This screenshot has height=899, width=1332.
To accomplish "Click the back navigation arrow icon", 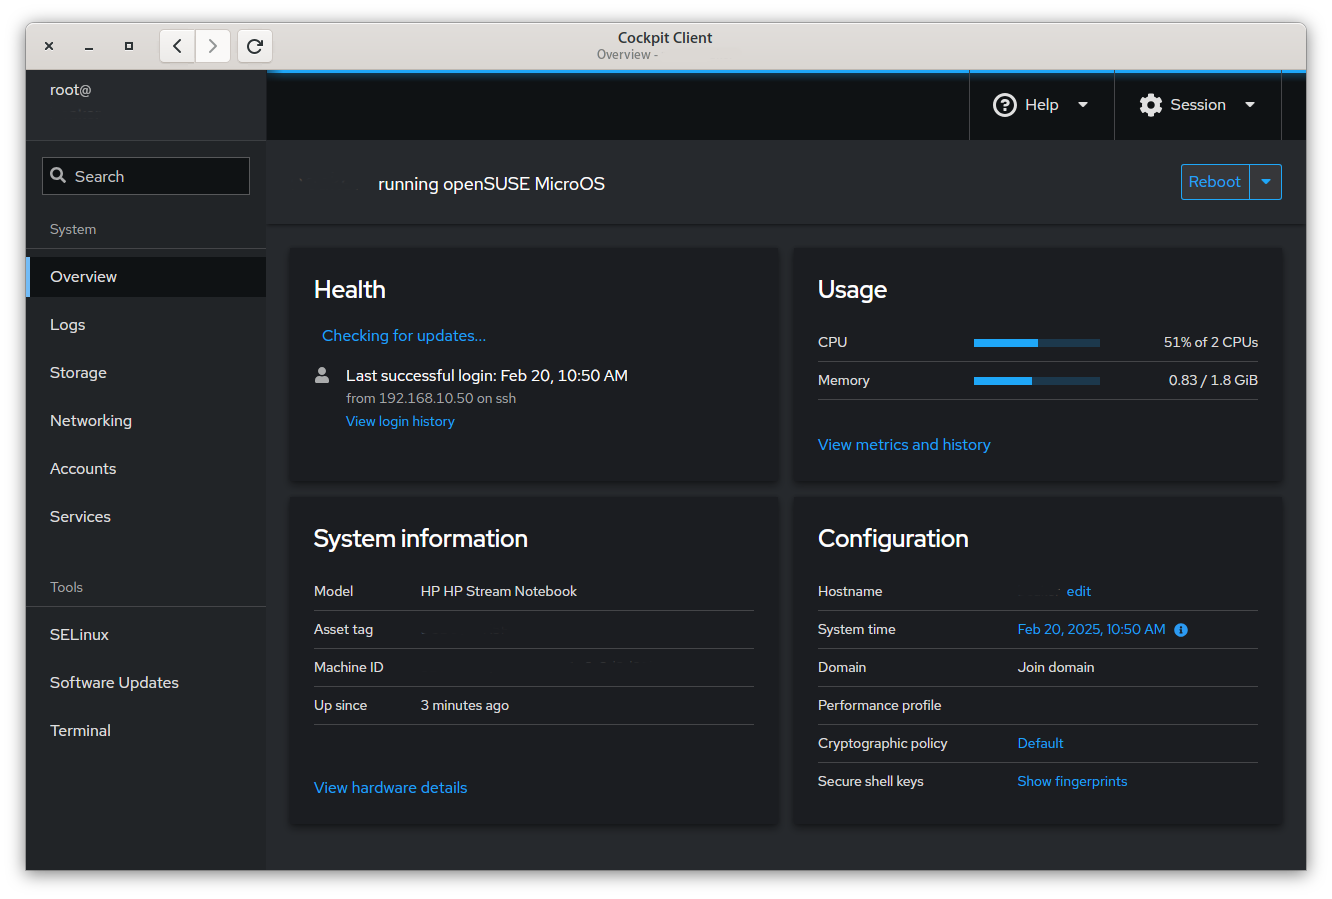I will (177, 46).
